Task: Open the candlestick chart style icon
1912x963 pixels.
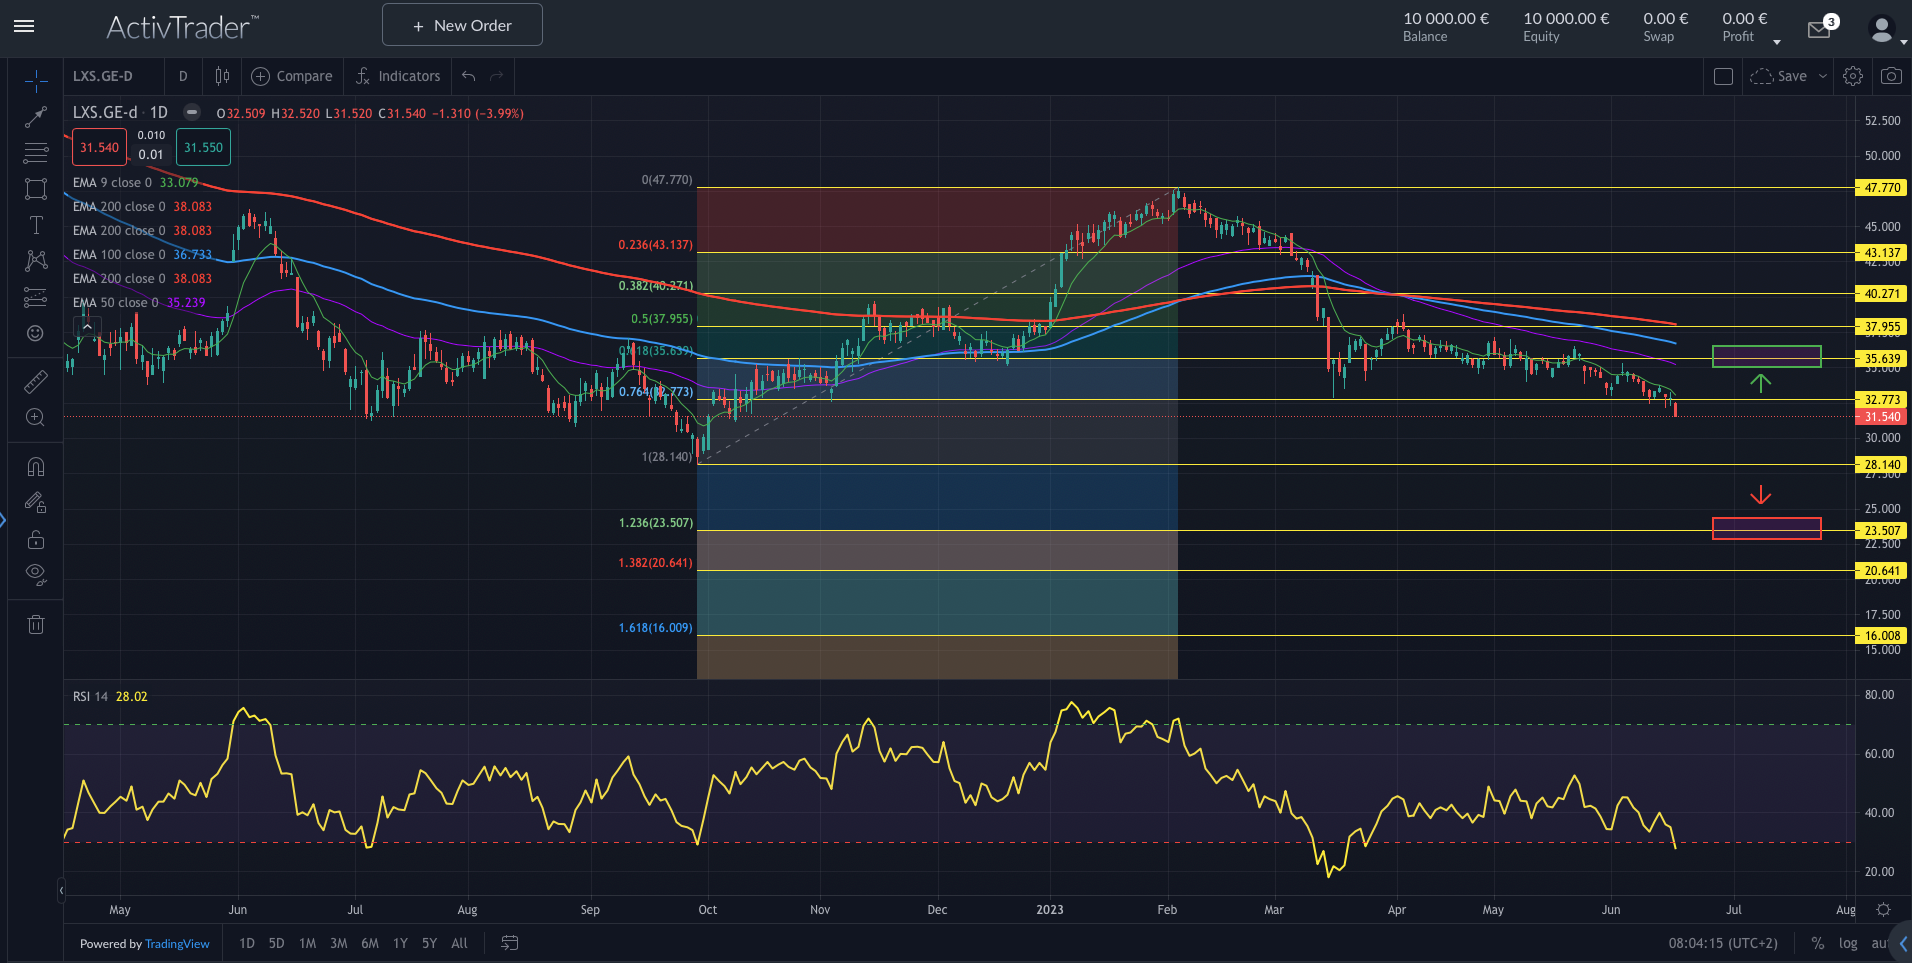Action: (x=222, y=76)
